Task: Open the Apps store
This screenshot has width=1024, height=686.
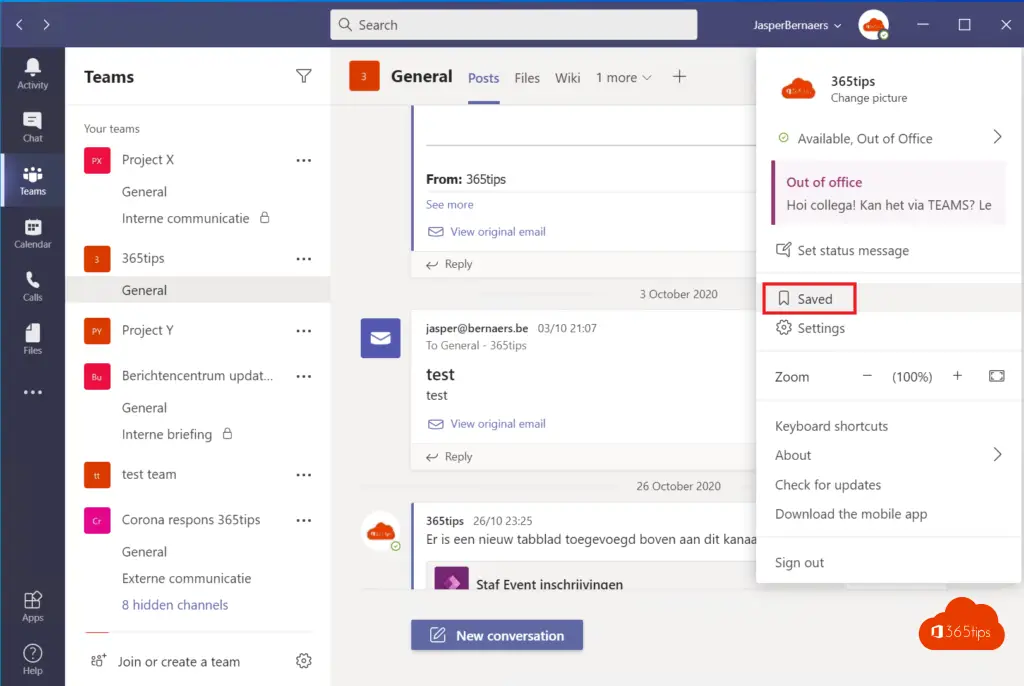Action: tap(33, 606)
